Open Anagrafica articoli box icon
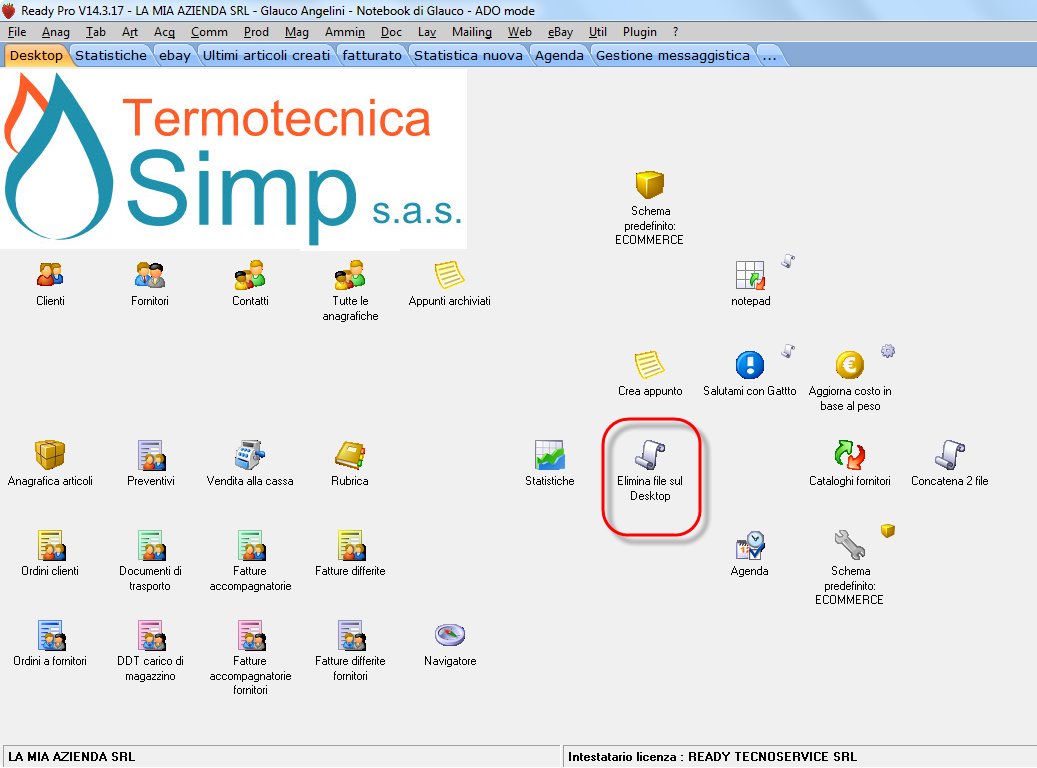Image resolution: width=1037 pixels, height=768 pixels. pos(50,455)
